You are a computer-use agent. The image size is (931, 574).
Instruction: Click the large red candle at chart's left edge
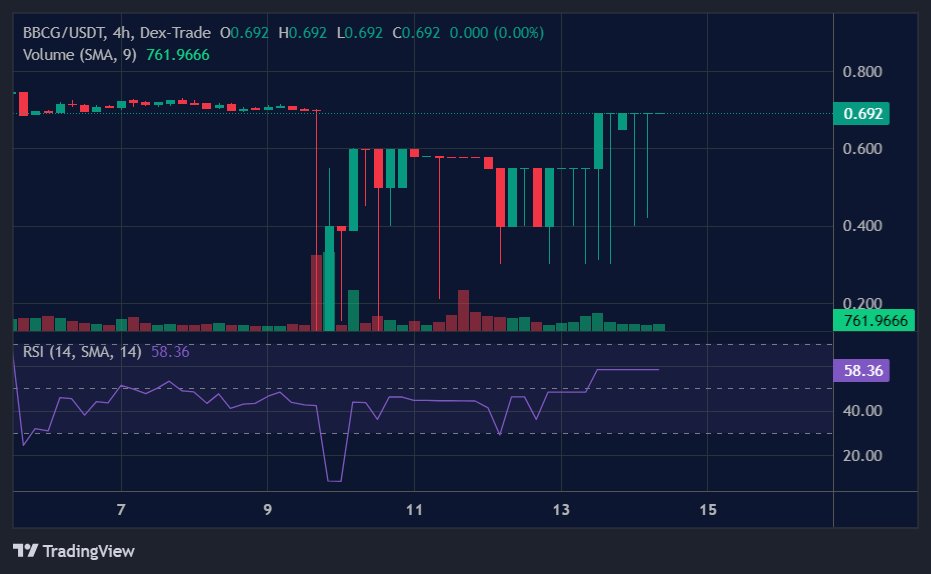click(24, 104)
